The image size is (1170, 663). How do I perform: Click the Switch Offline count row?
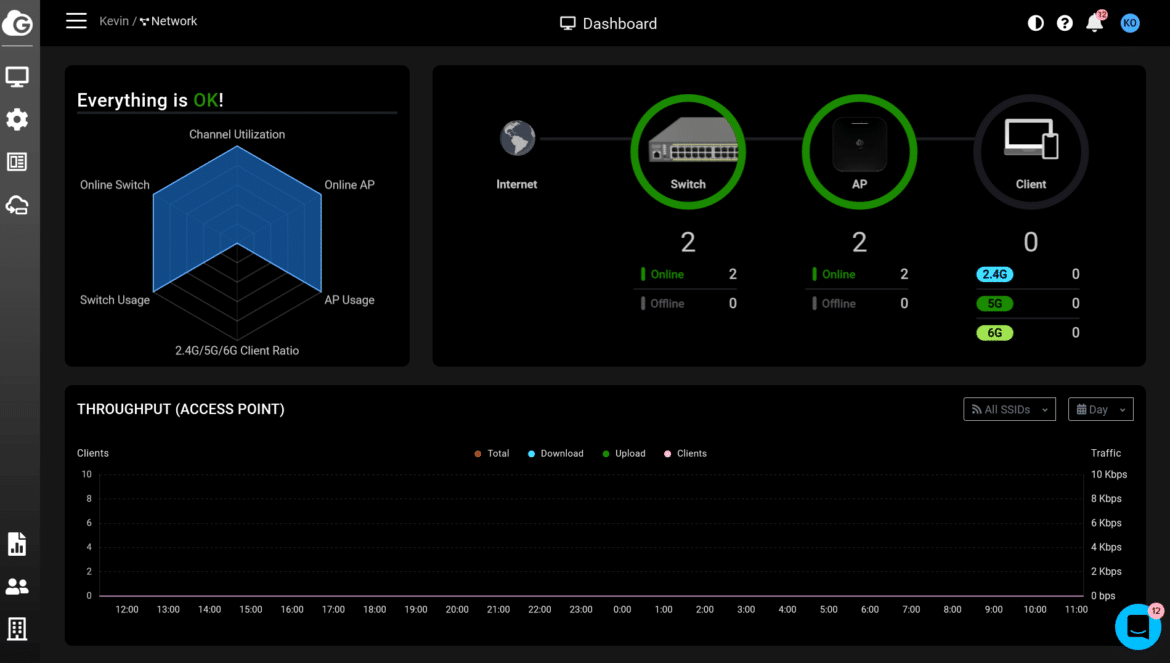click(x=688, y=304)
